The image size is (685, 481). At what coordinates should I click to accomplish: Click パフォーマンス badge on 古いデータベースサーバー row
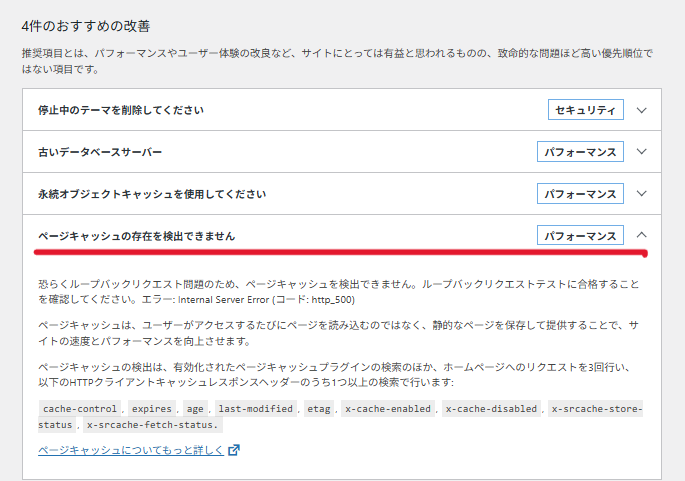(x=580, y=152)
